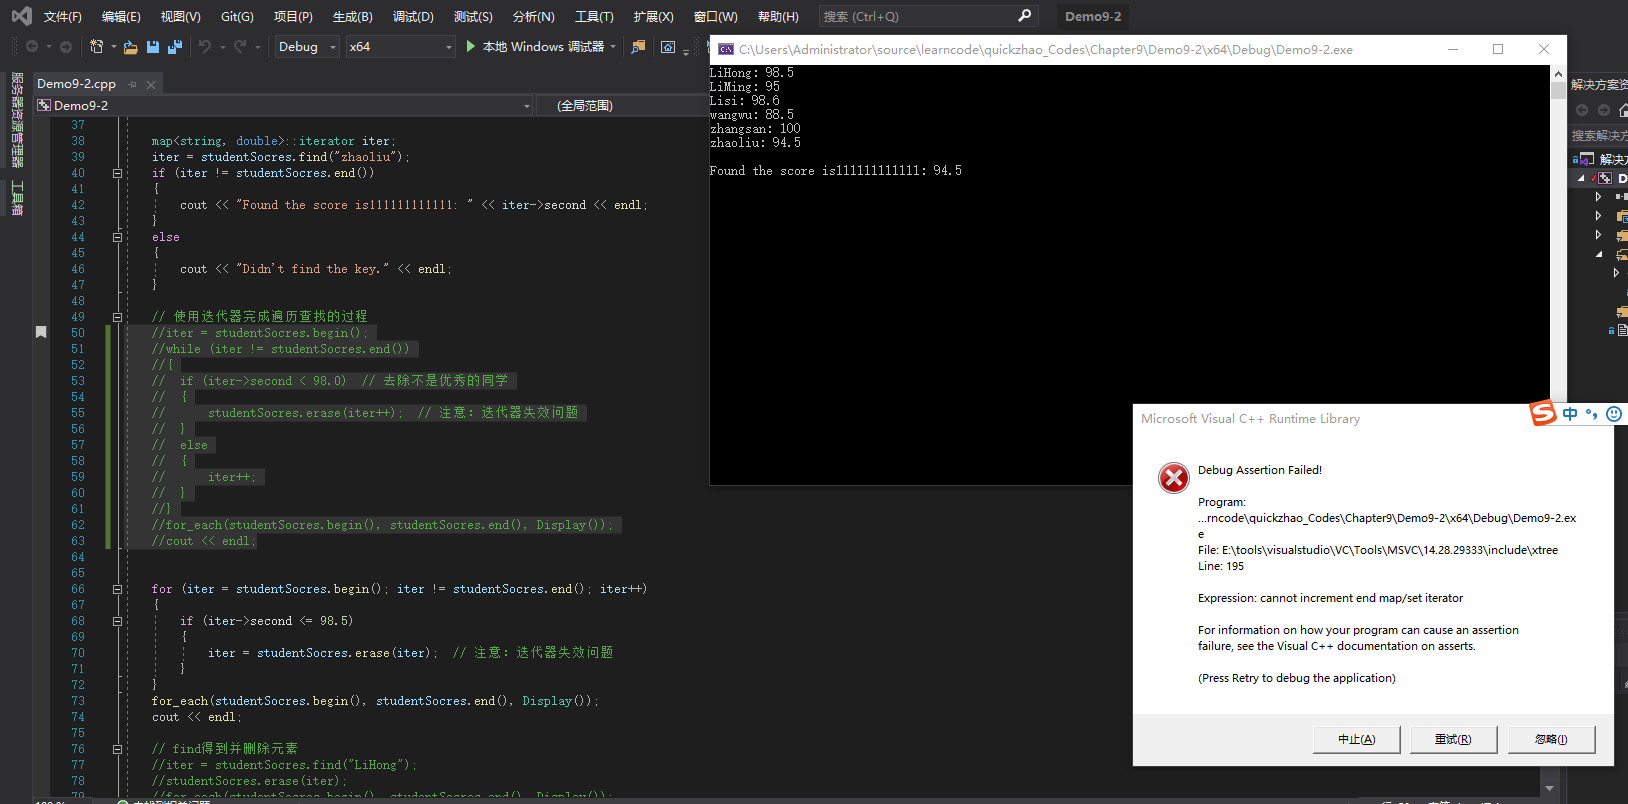Click the undo arrow icon
Image resolution: width=1628 pixels, height=804 pixels.
tap(205, 46)
